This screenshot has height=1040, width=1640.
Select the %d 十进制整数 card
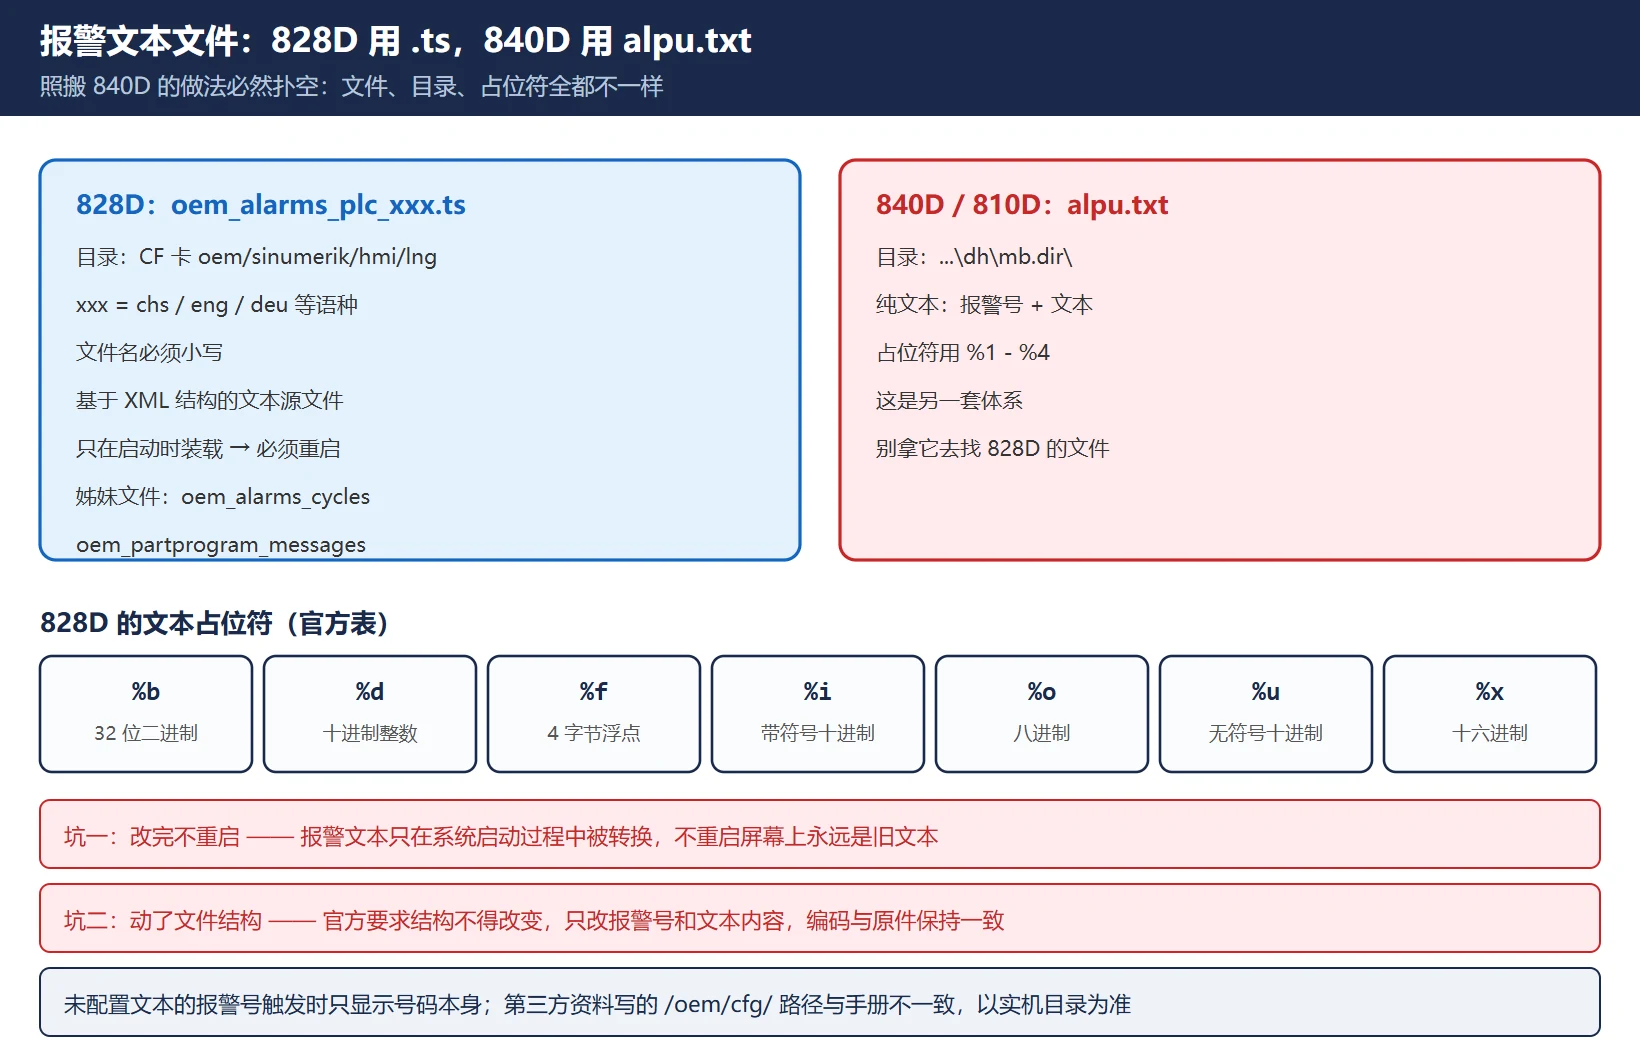pos(370,714)
